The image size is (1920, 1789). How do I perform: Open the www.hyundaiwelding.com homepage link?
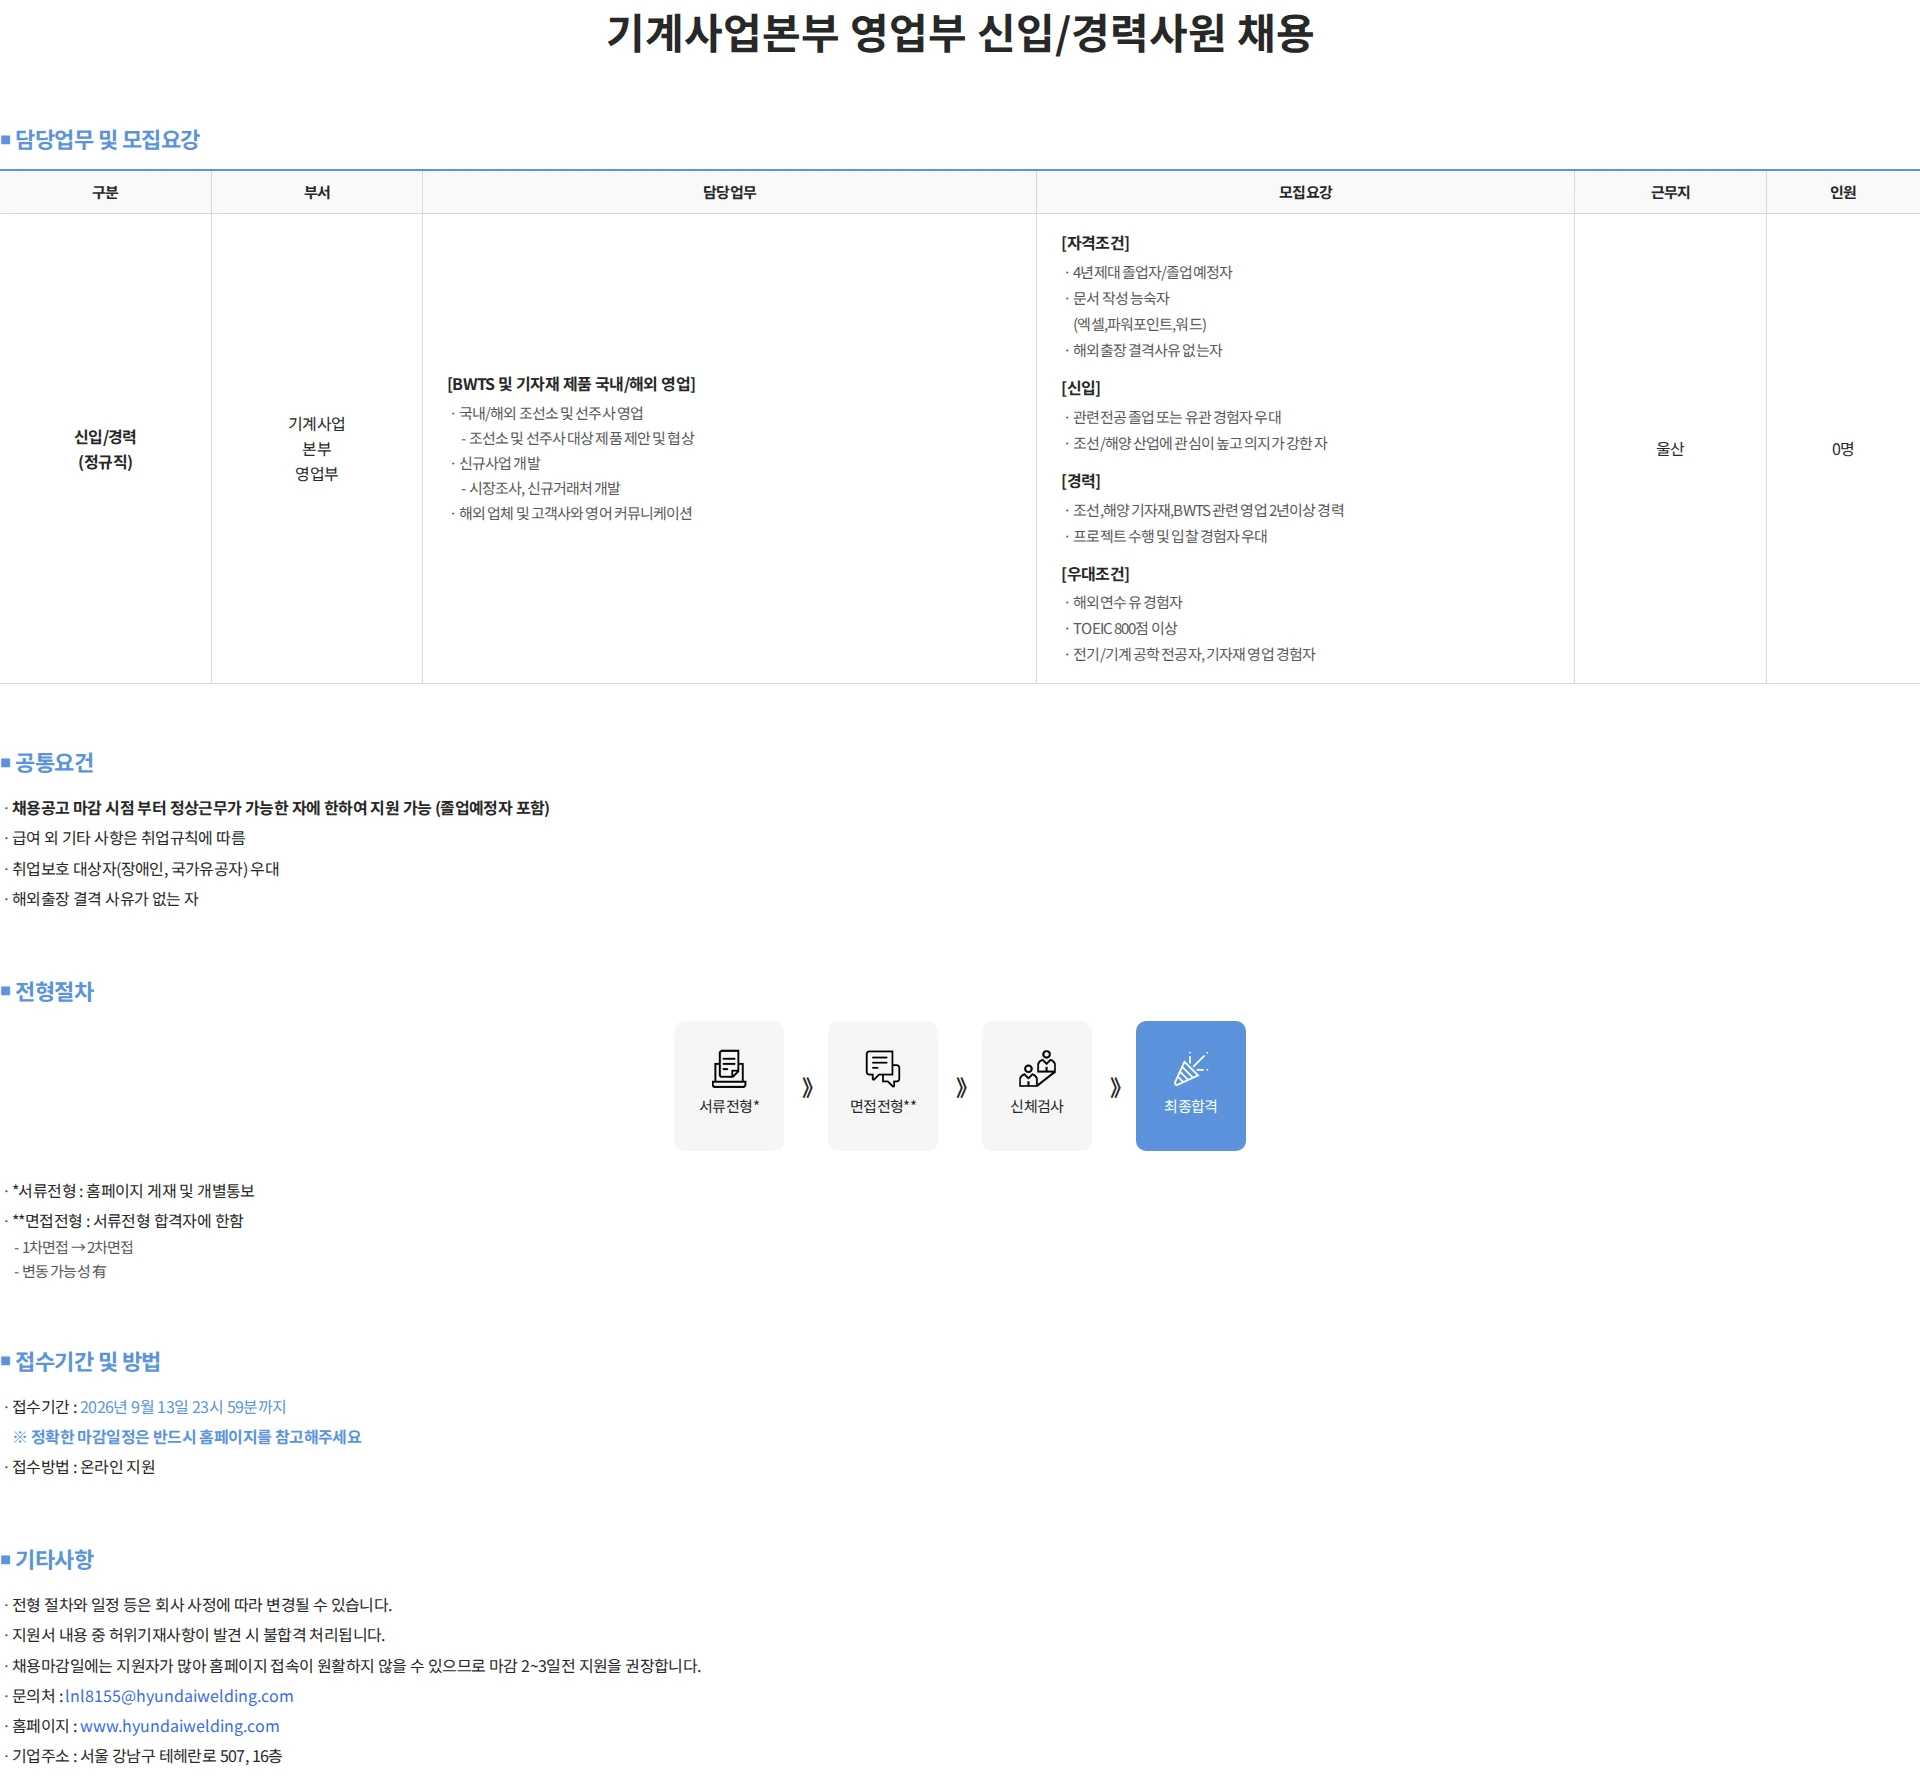point(180,1726)
